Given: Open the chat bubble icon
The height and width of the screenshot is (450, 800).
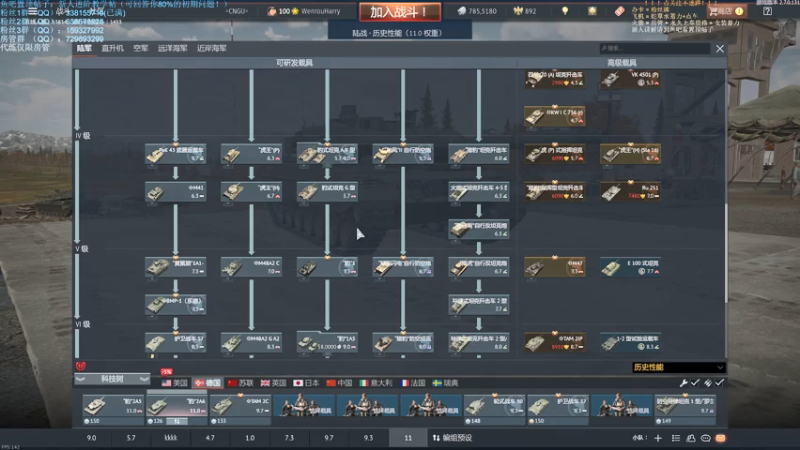Looking at the screenshot, I should (x=706, y=438).
